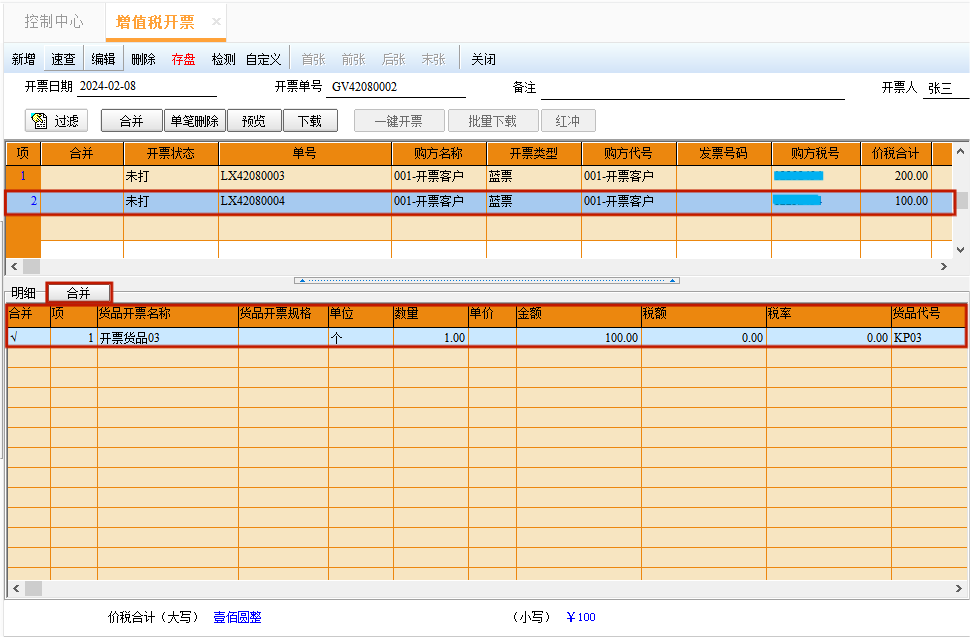Click the 单号 column header
The height and width of the screenshot is (637, 970).
305,153
